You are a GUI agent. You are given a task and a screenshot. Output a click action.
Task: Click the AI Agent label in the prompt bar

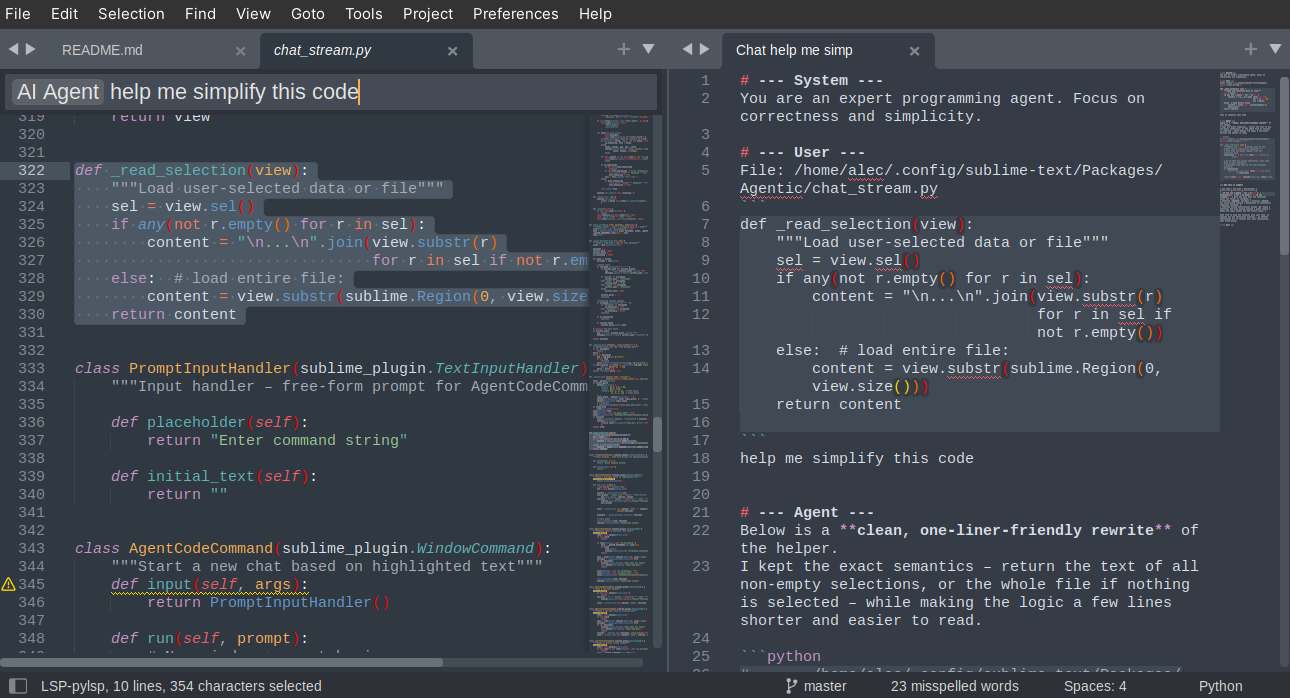pyautogui.click(x=56, y=91)
